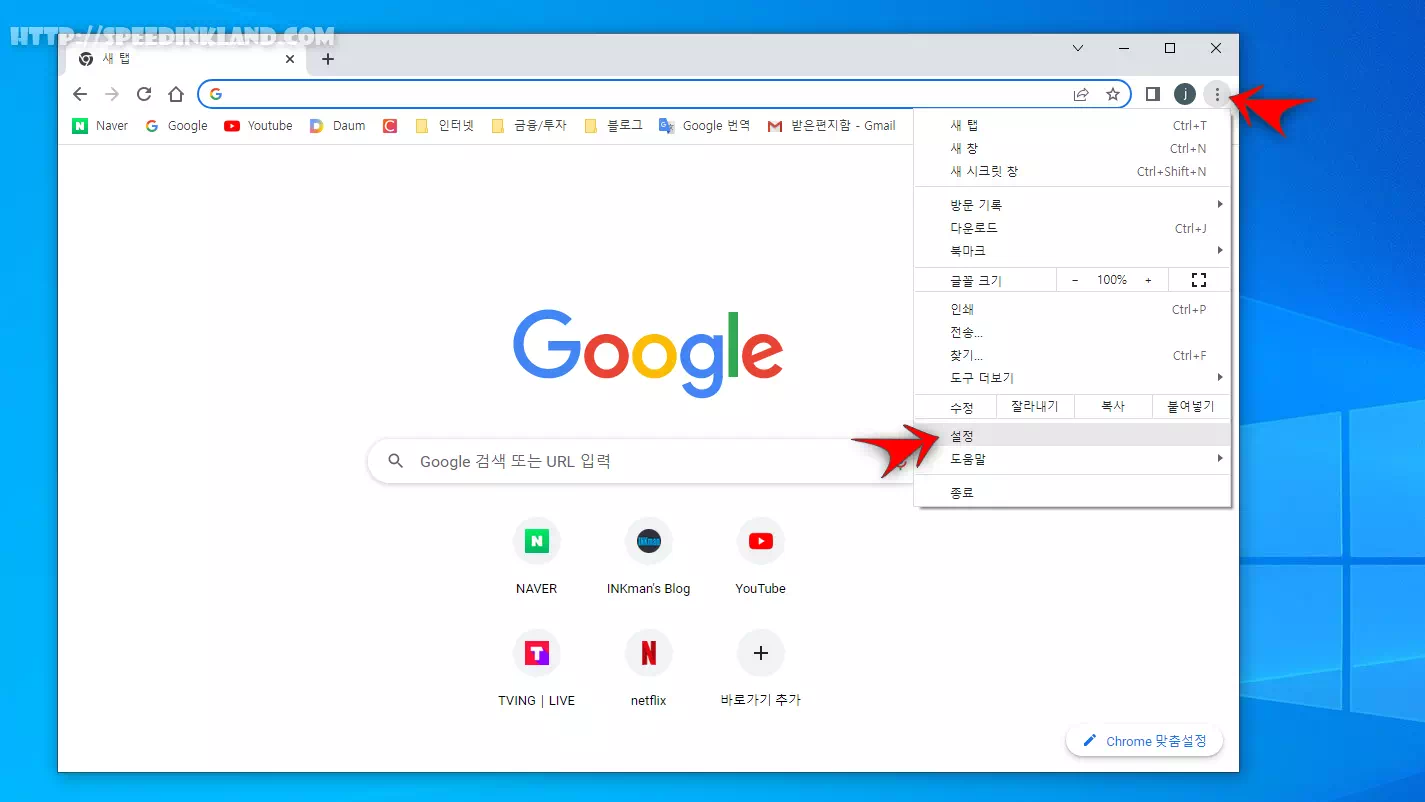Decrease zoom with the minus button
The width and height of the screenshot is (1425, 802).
point(1075,280)
